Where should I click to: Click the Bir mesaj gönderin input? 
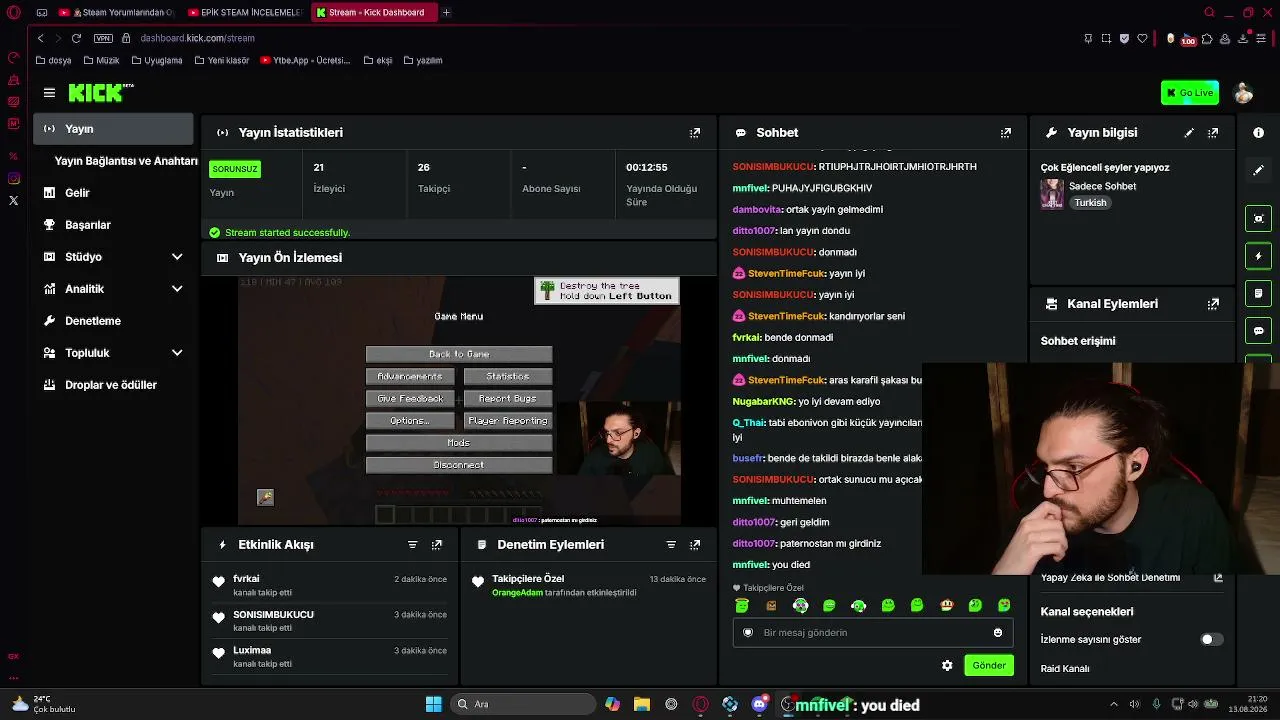(x=873, y=633)
